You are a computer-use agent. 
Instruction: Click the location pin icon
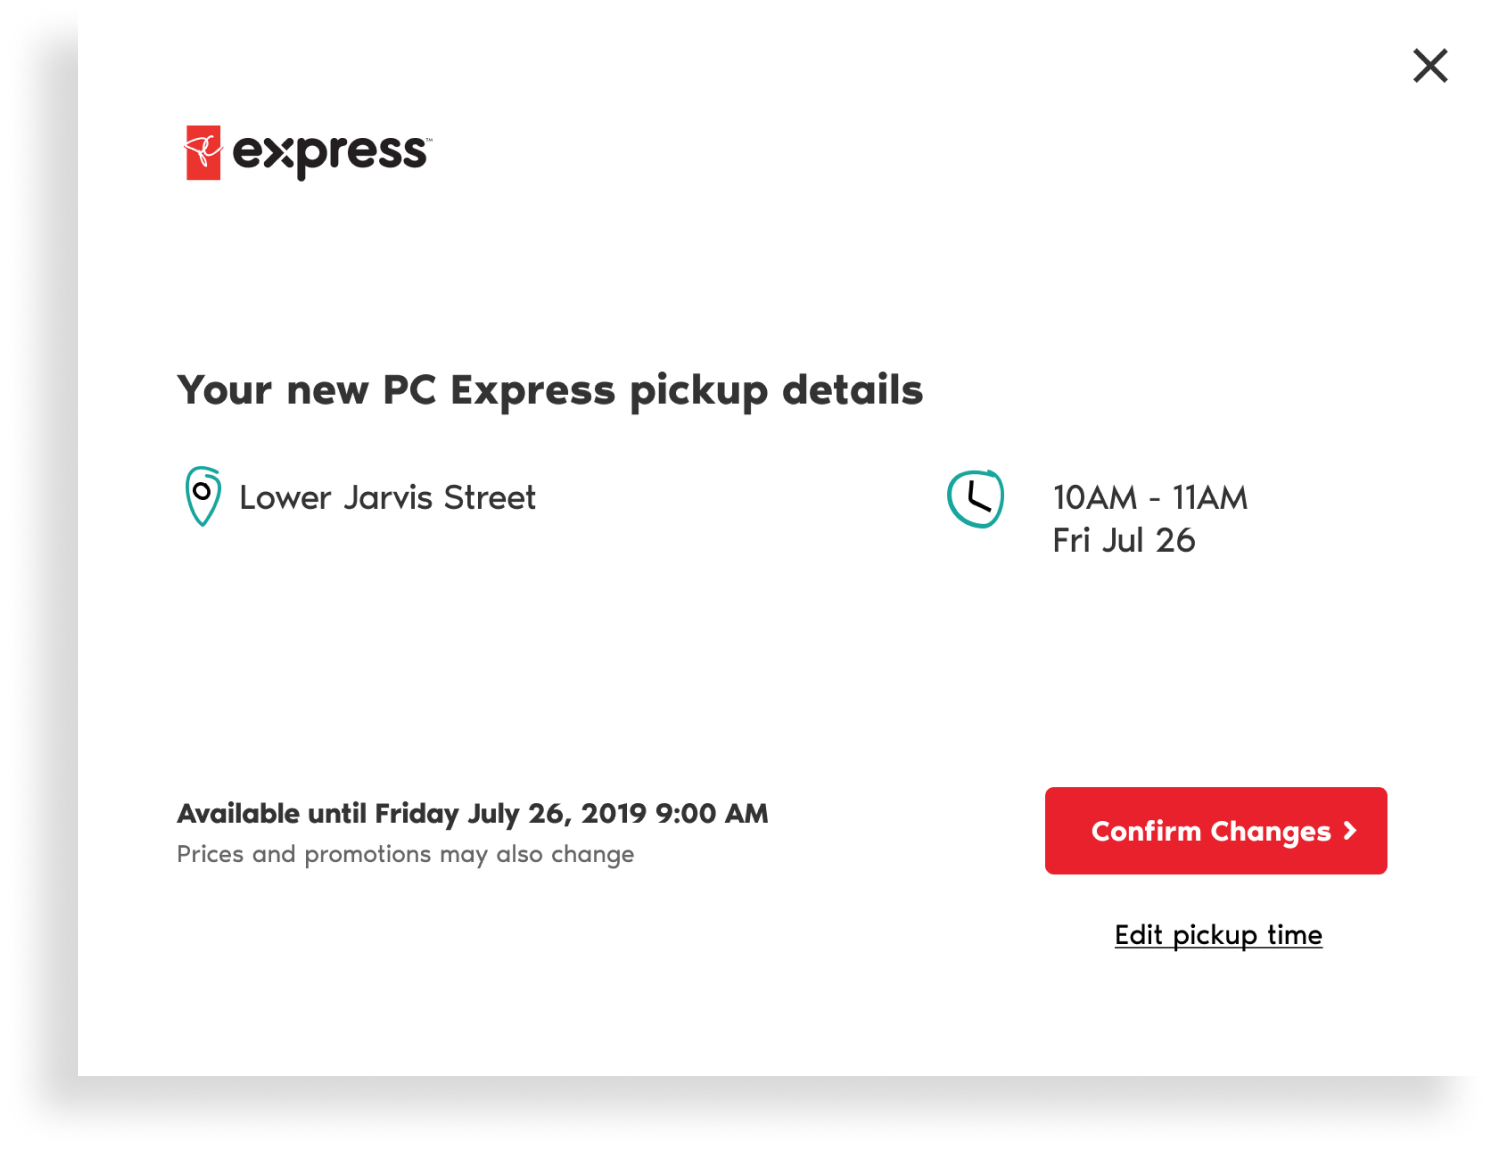pos(203,496)
